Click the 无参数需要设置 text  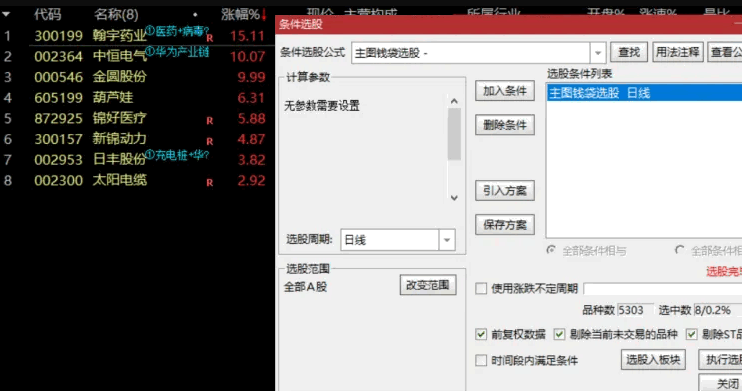pyautogui.click(x=322, y=106)
